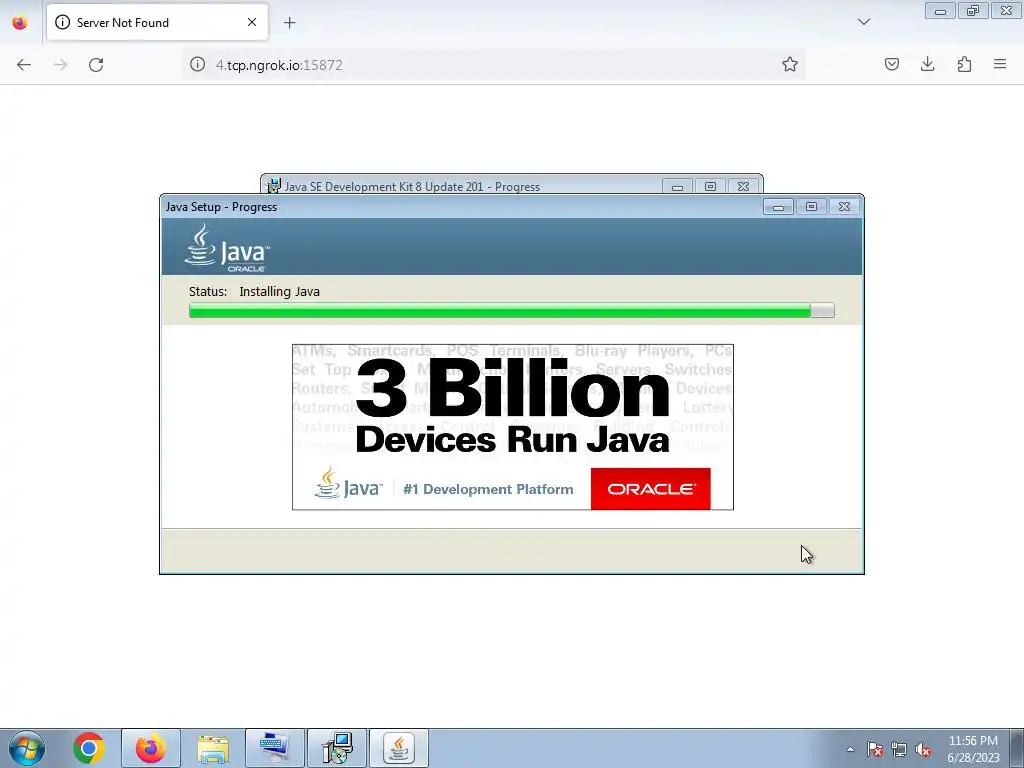Viewport: 1024px width, 768px height.
Task: Select the Server Not Found tab
Action: [x=157, y=22]
